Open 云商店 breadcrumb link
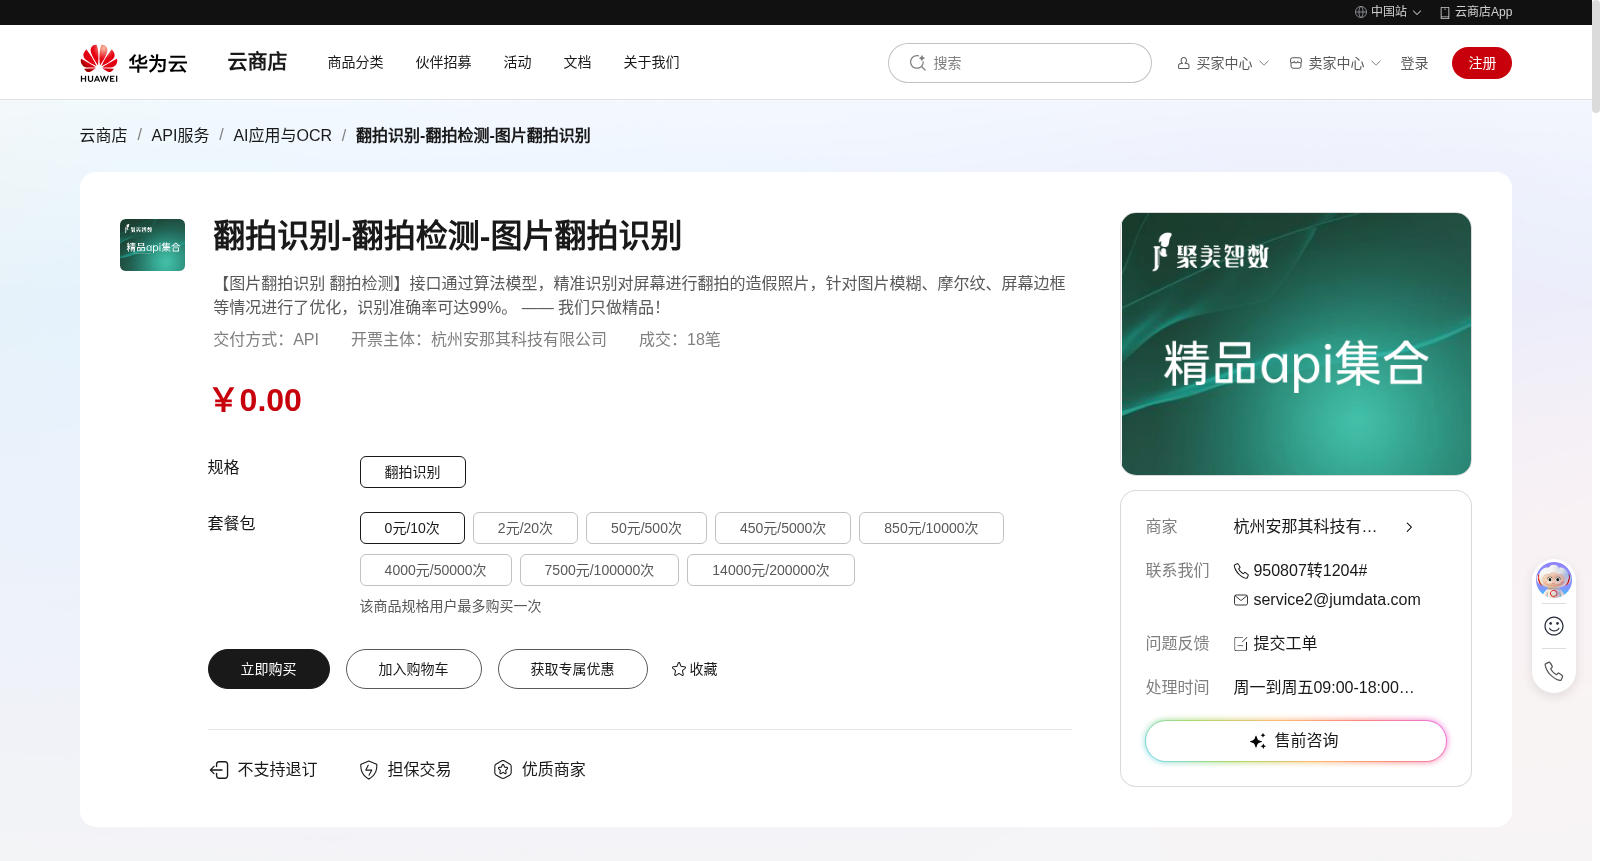The width and height of the screenshot is (1600, 861). [x=104, y=135]
